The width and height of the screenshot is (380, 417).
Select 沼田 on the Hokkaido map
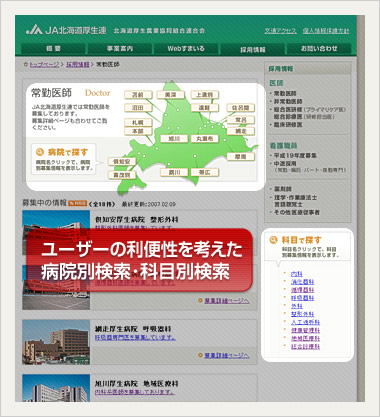coord(138,108)
